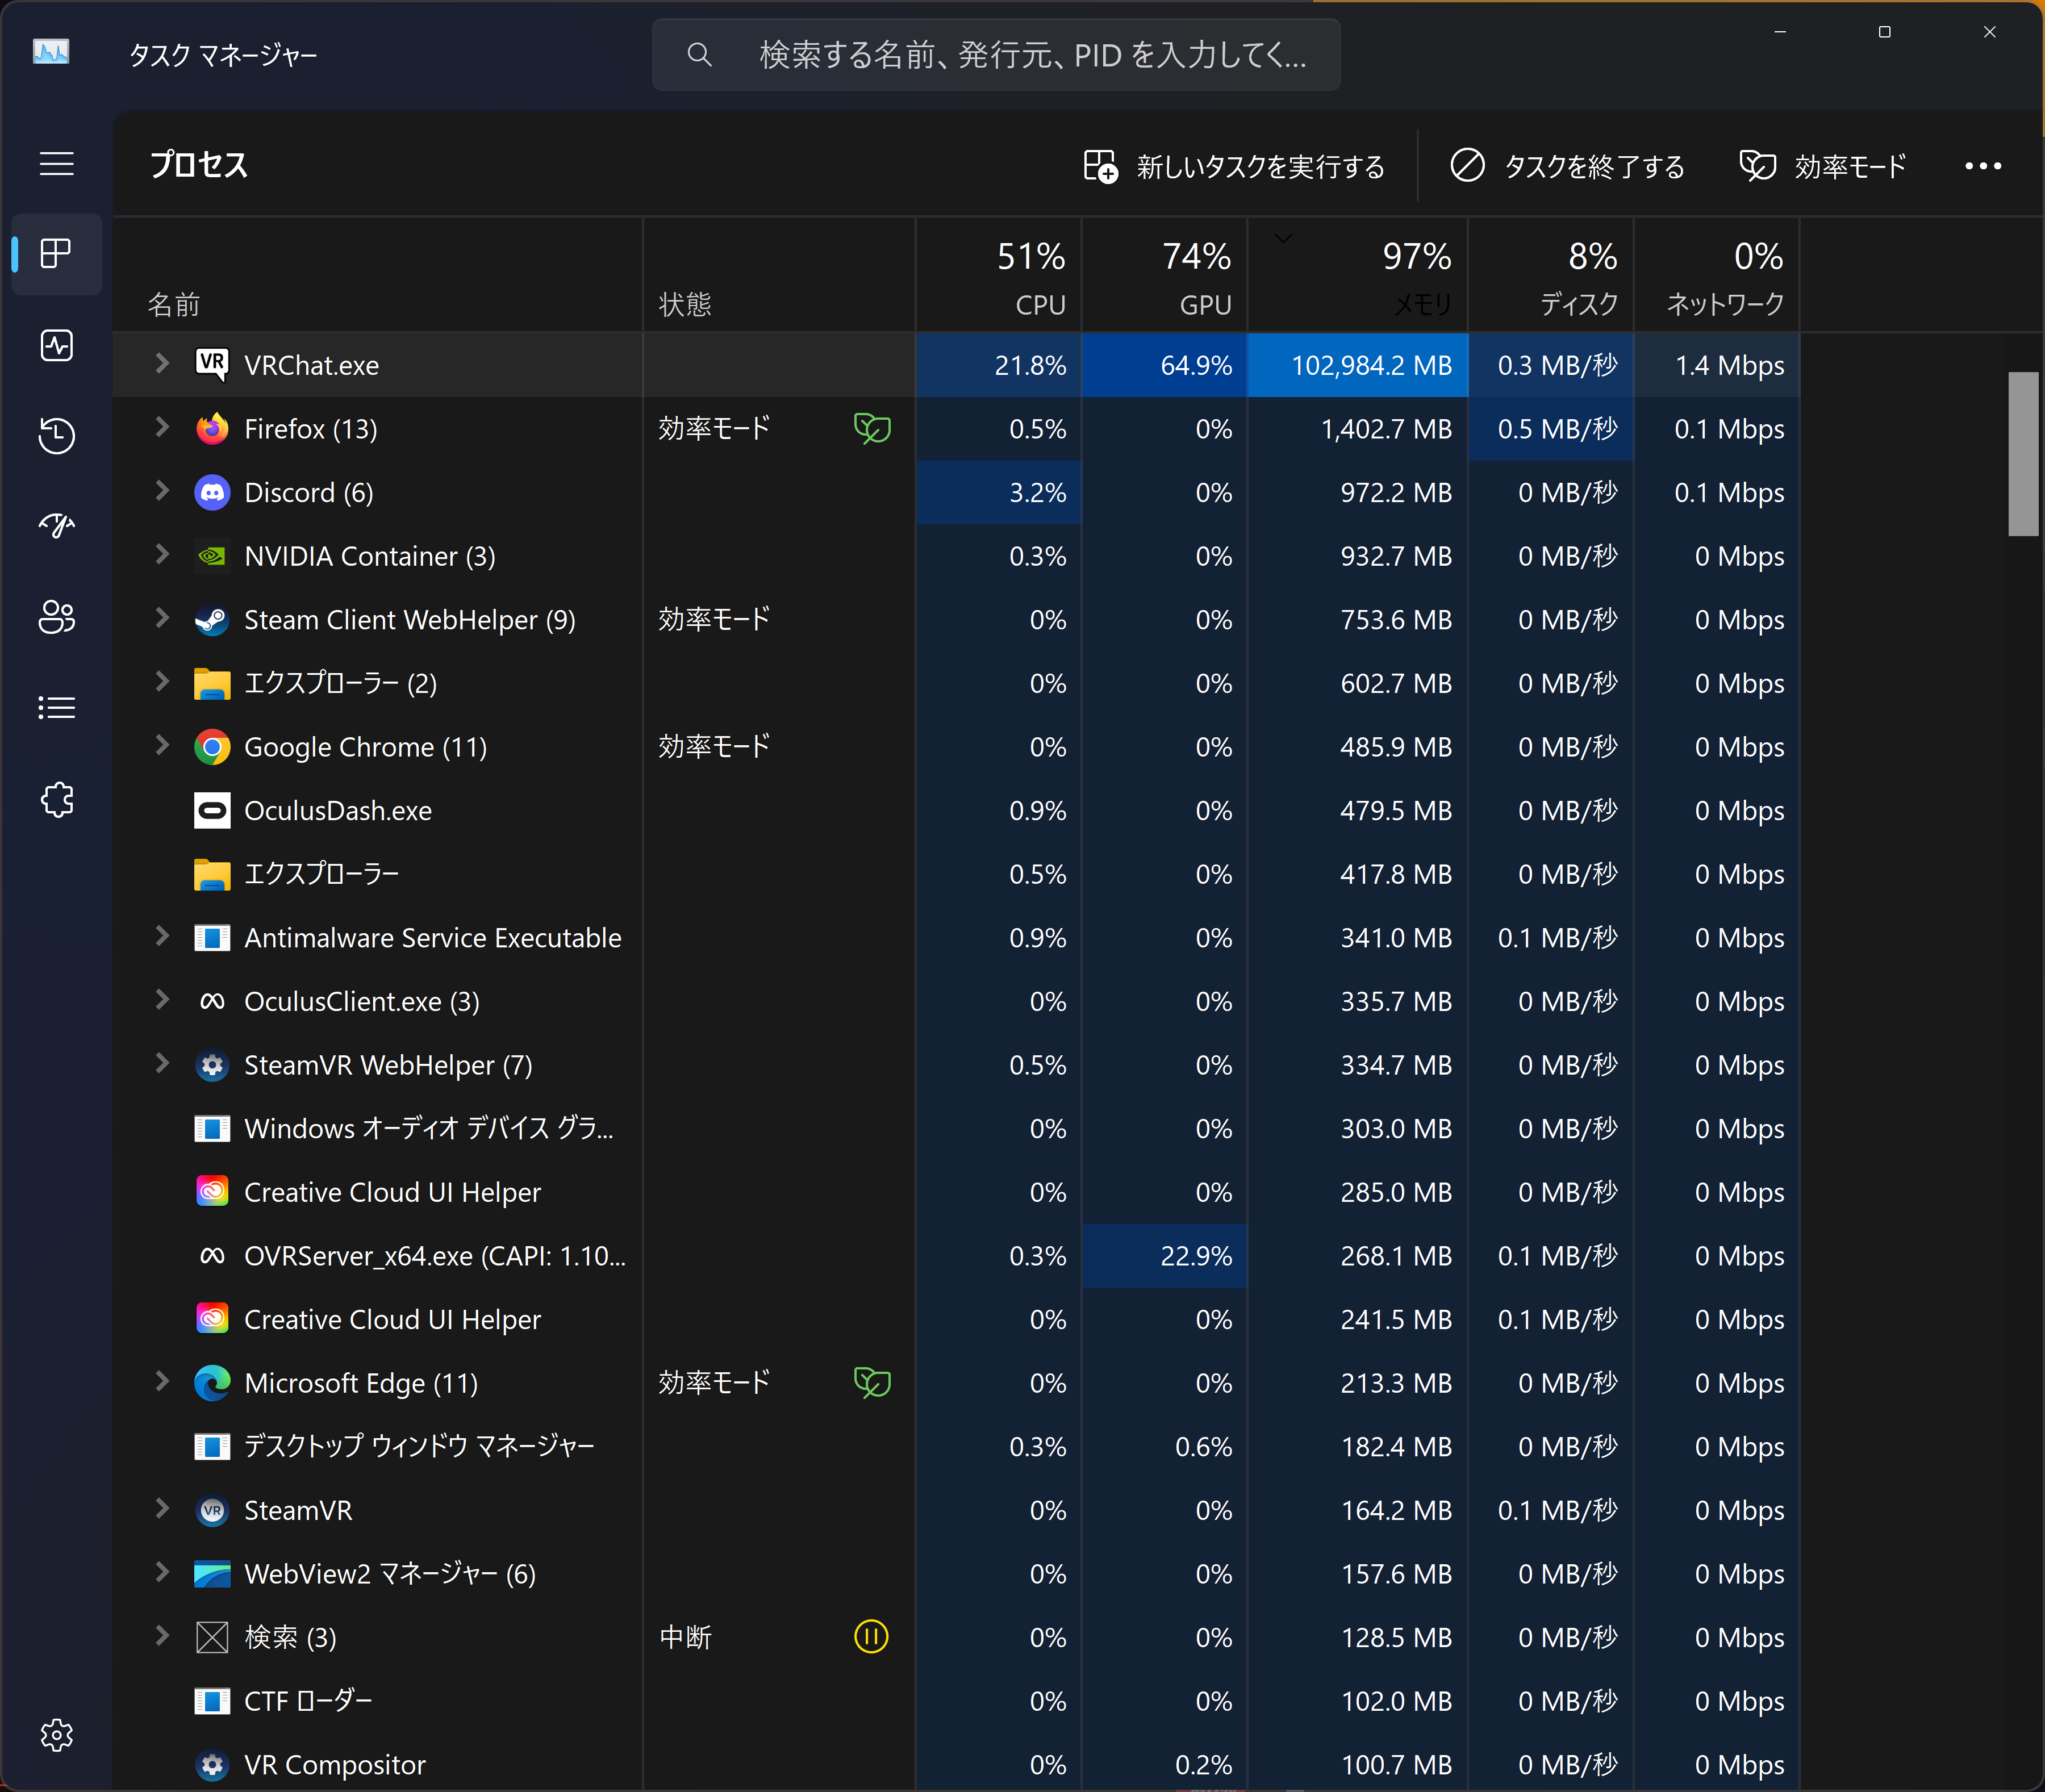Click the OVRServer_x64.exe Meta icon
Screen dimensions: 2045x1792
coord(212,1256)
